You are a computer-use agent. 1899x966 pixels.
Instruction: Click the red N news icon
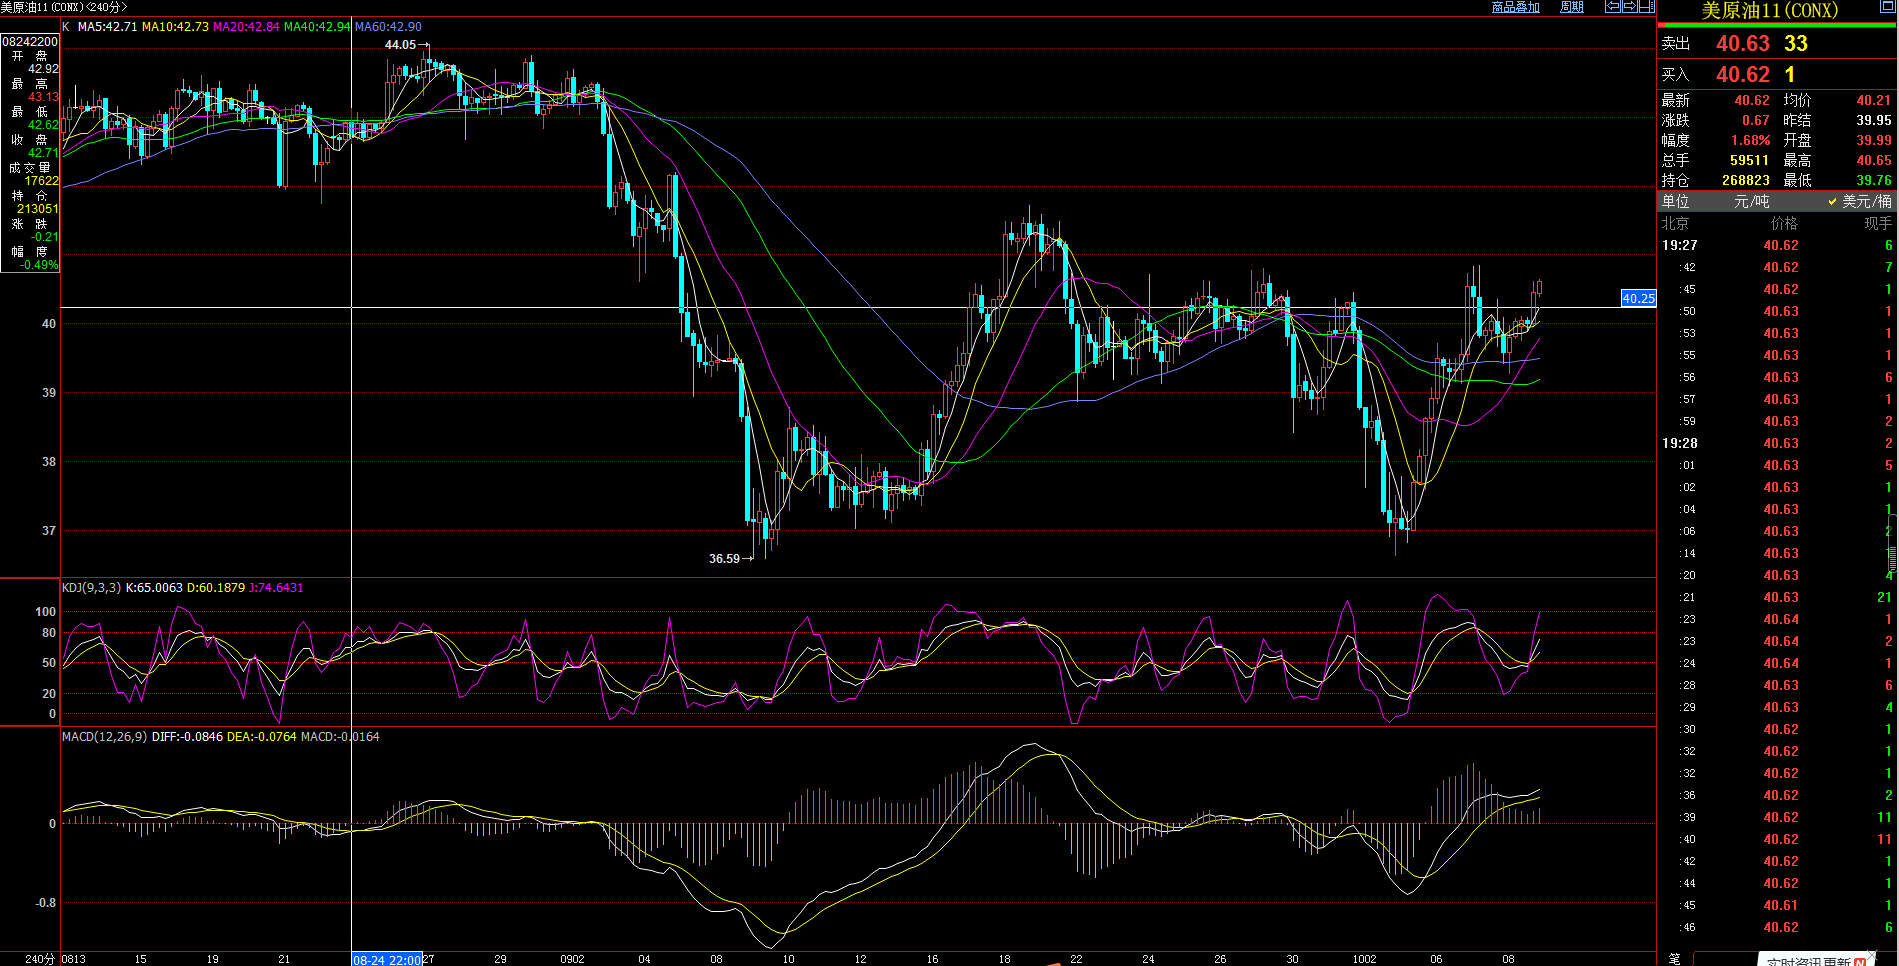click(x=1860, y=962)
